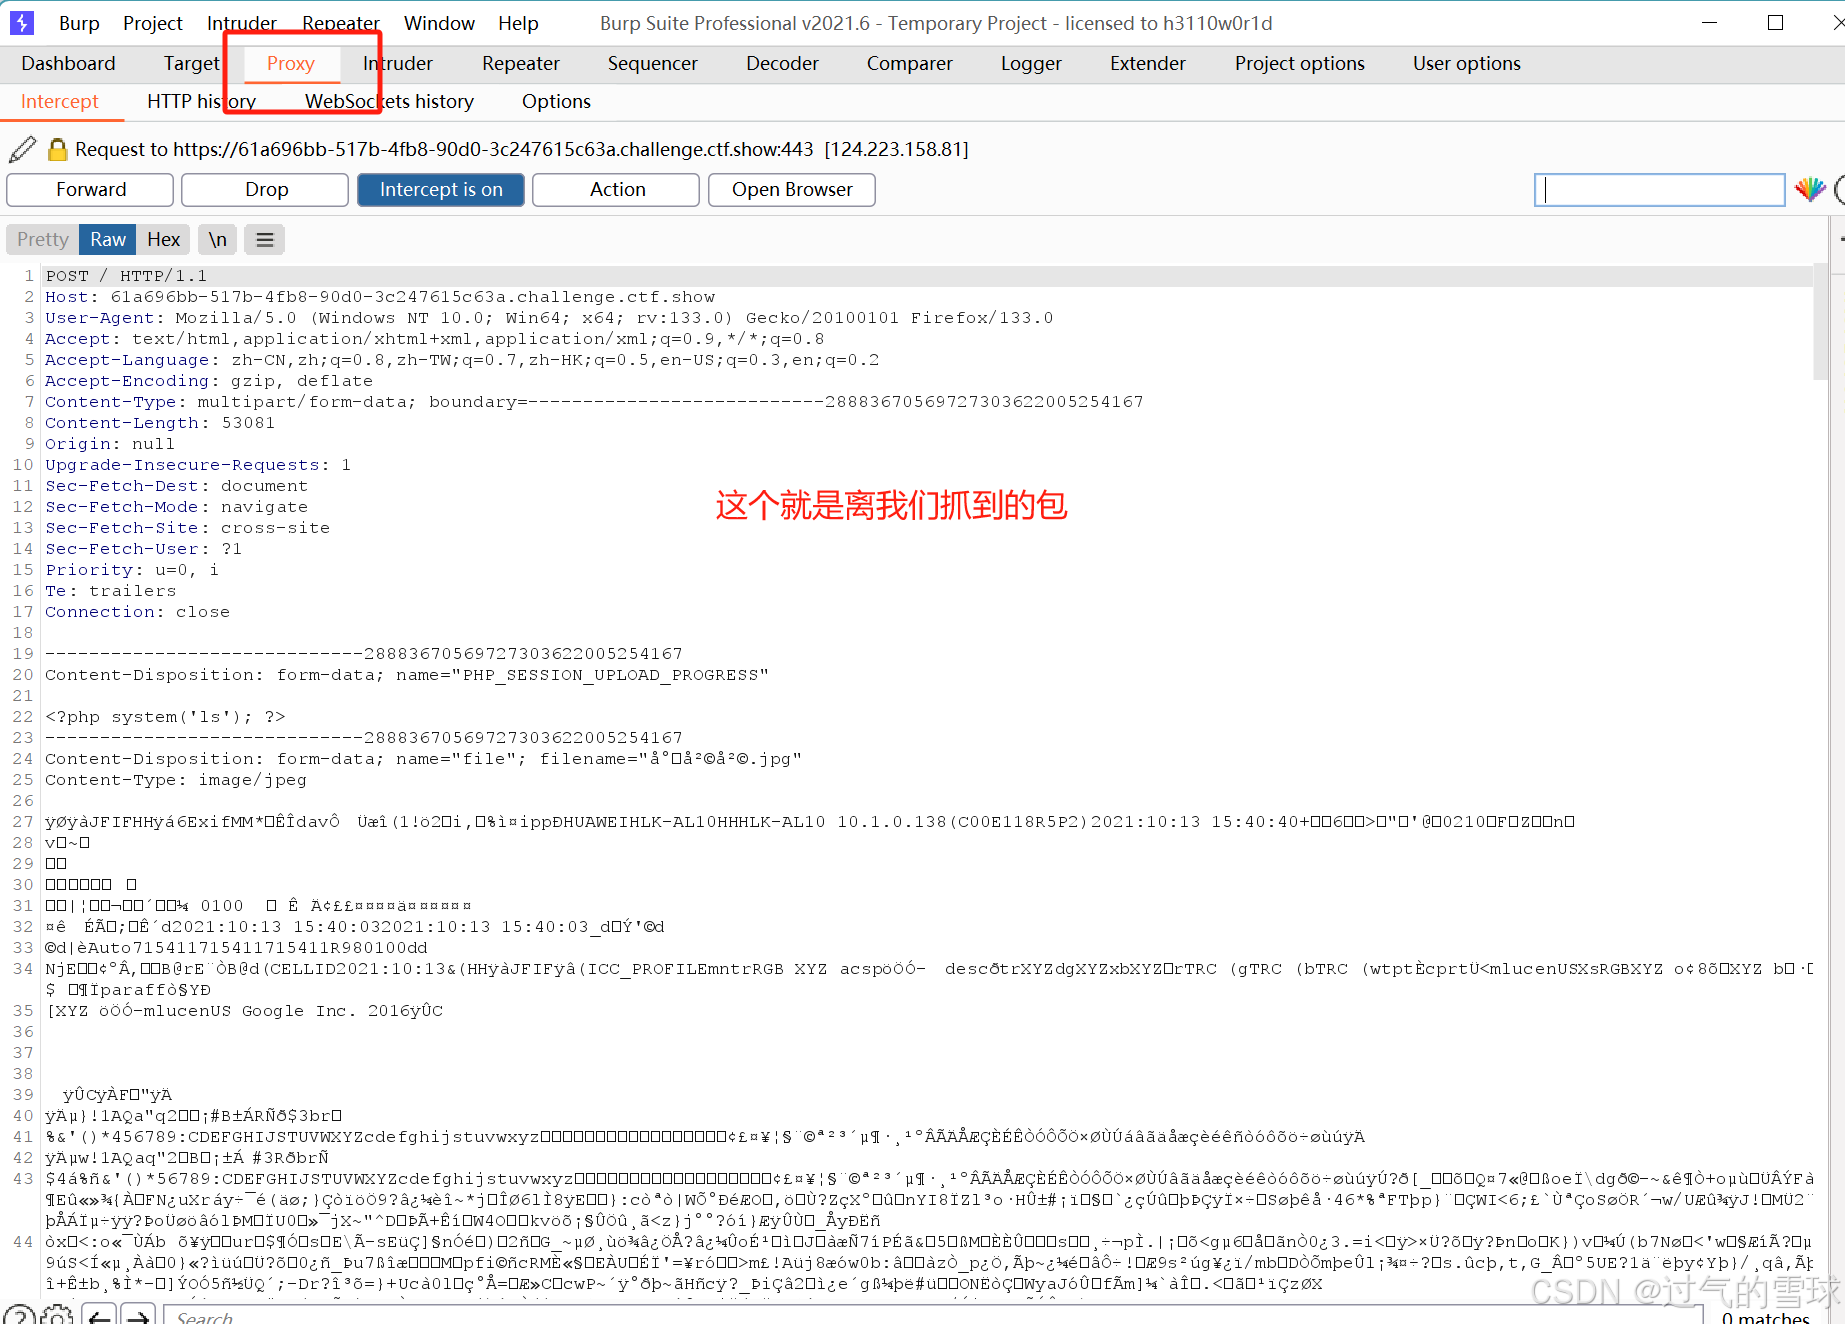Open the Burp menu in the menu bar
Image resolution: width=1845 pixels, height=1324 pixels.
(79, 22)
